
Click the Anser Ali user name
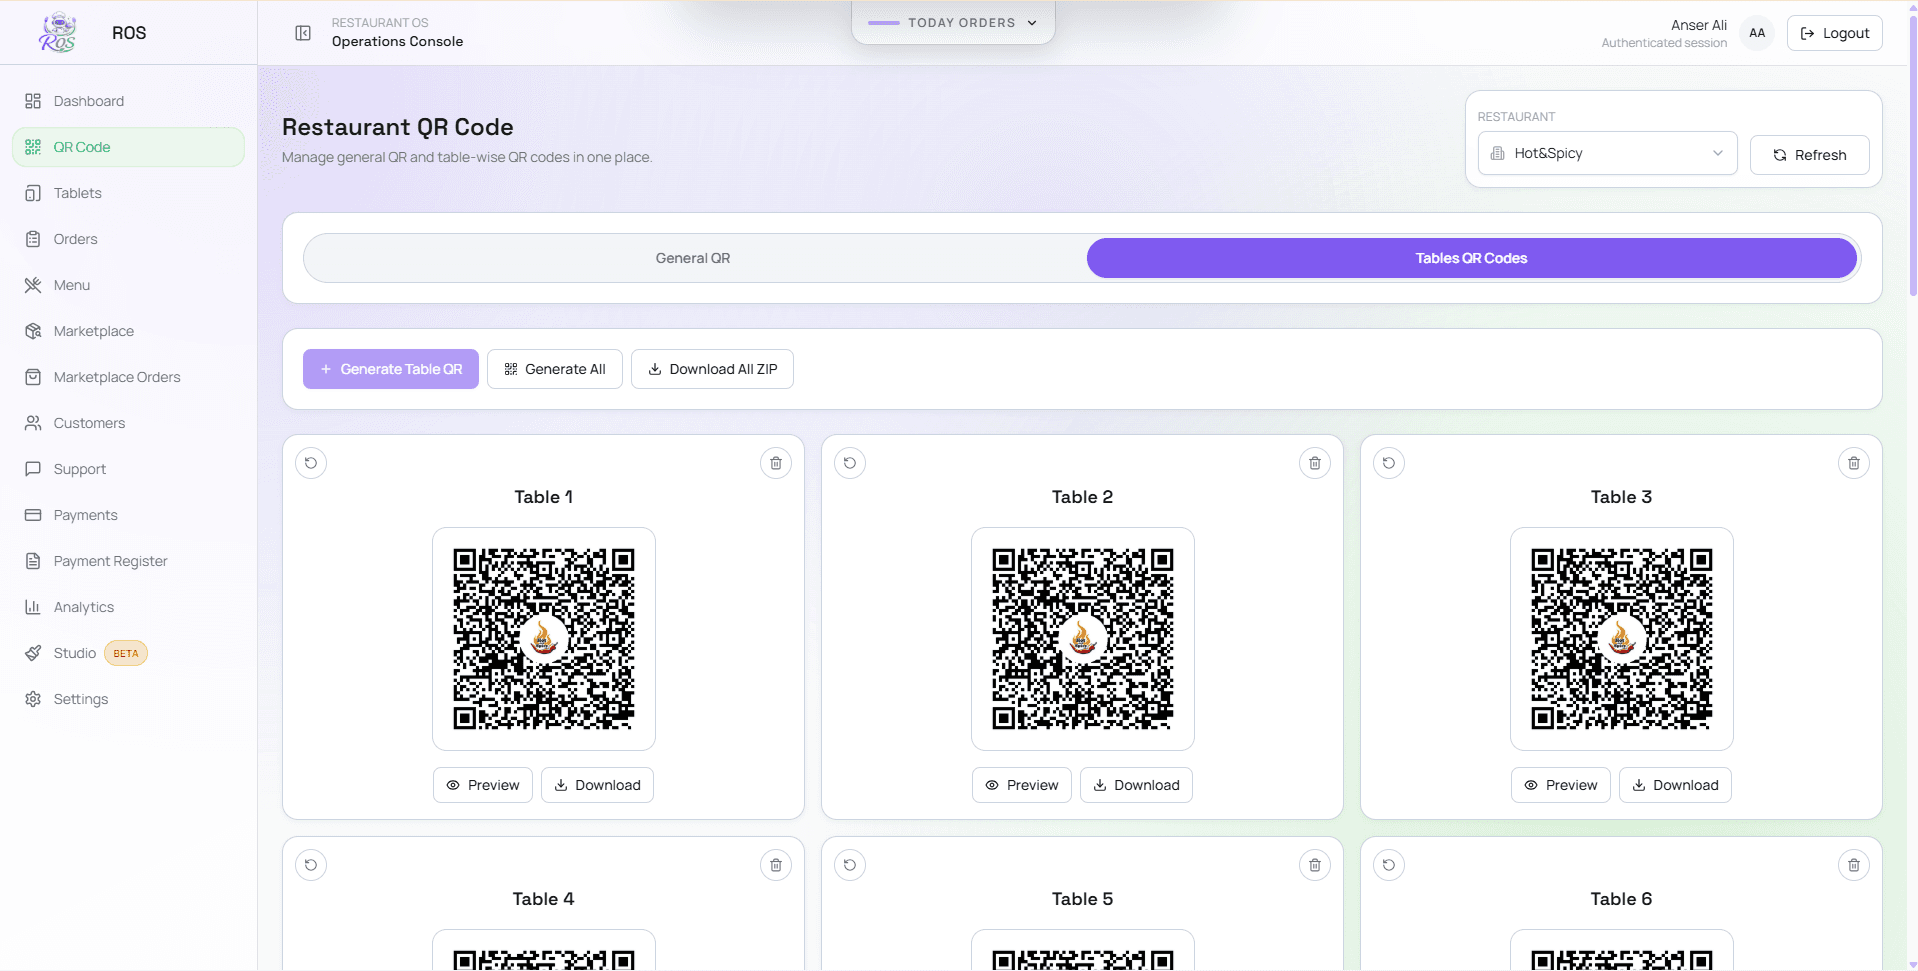tap(1698, 25)
